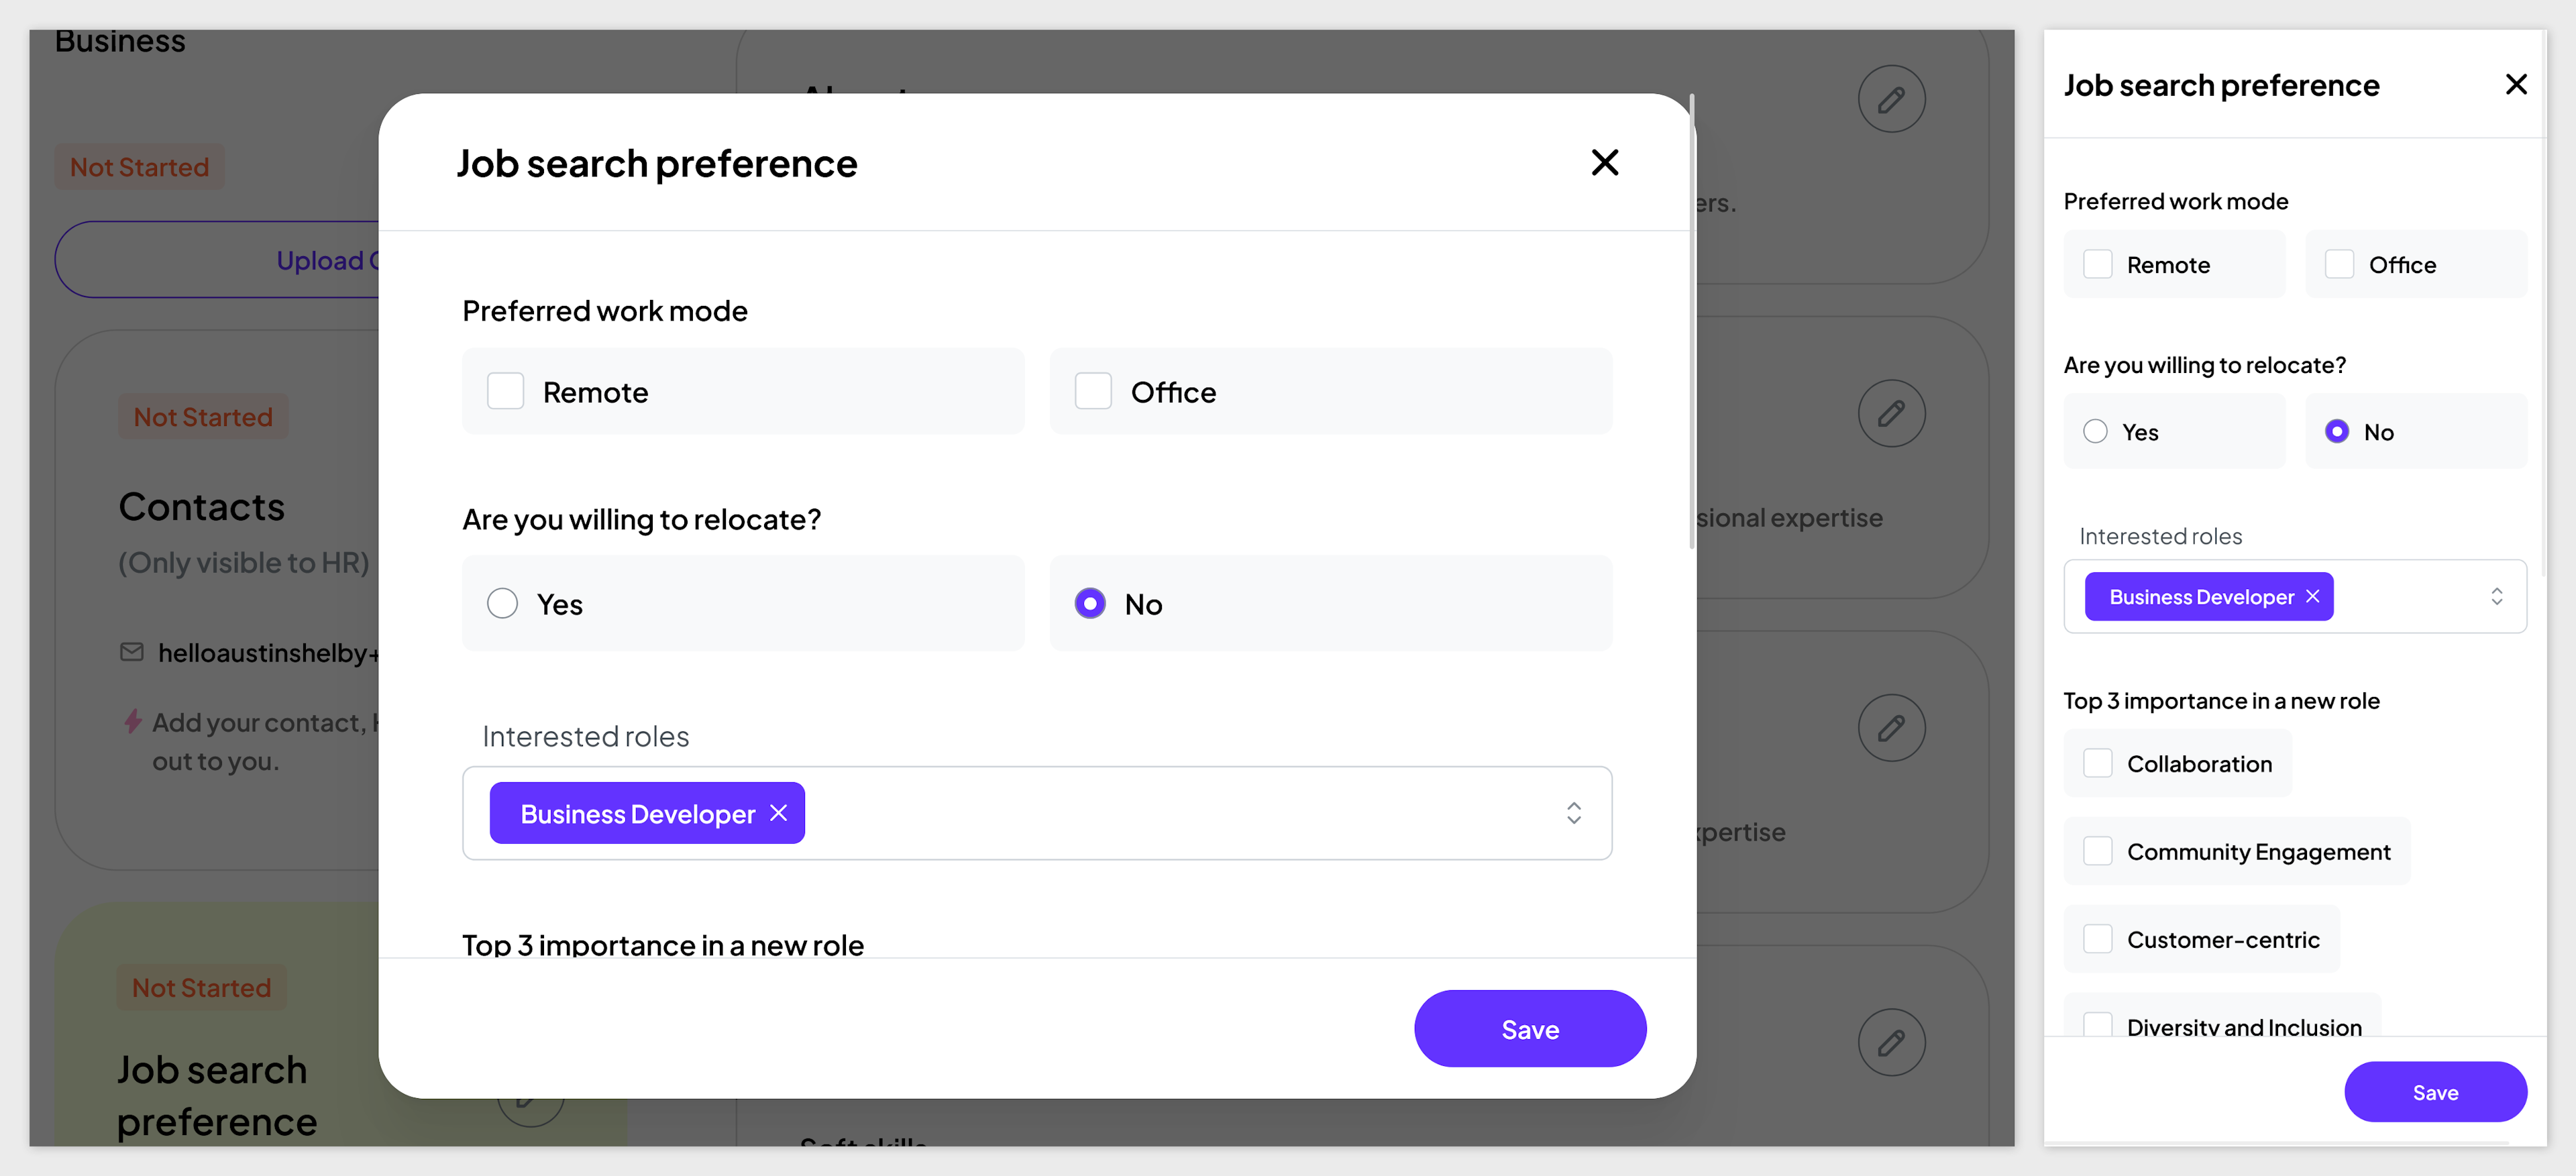Tick Office checkbox in center modal
The image size is (2576, 1176).
tap(1093, 391)
